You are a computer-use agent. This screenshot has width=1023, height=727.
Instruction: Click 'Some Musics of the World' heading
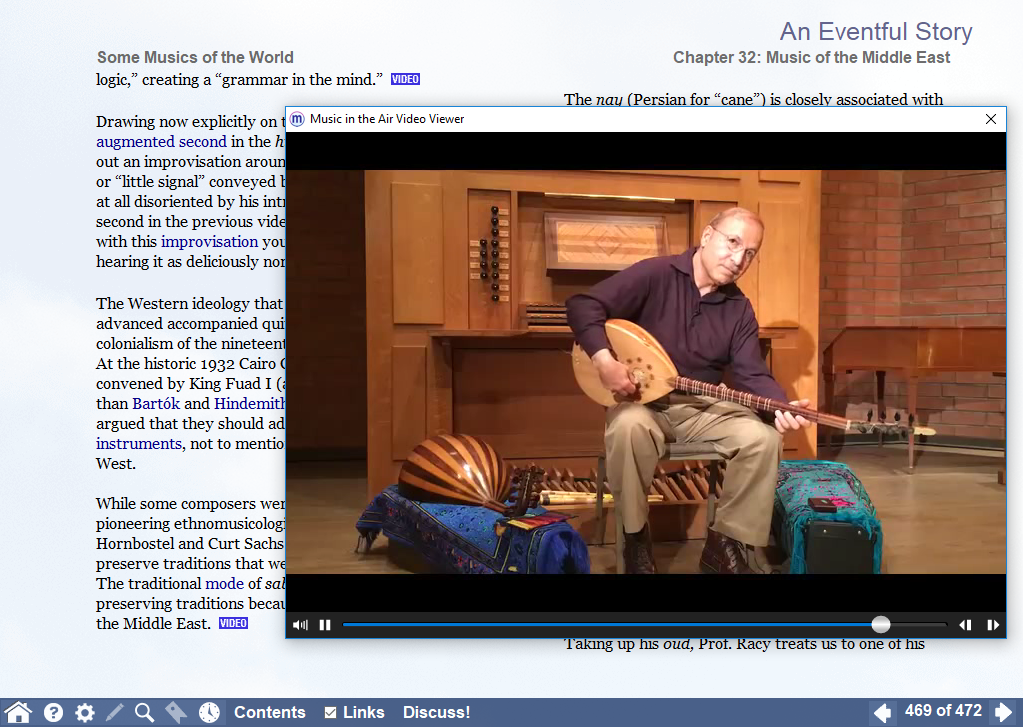pyautogui.click(x=195, y=57)
